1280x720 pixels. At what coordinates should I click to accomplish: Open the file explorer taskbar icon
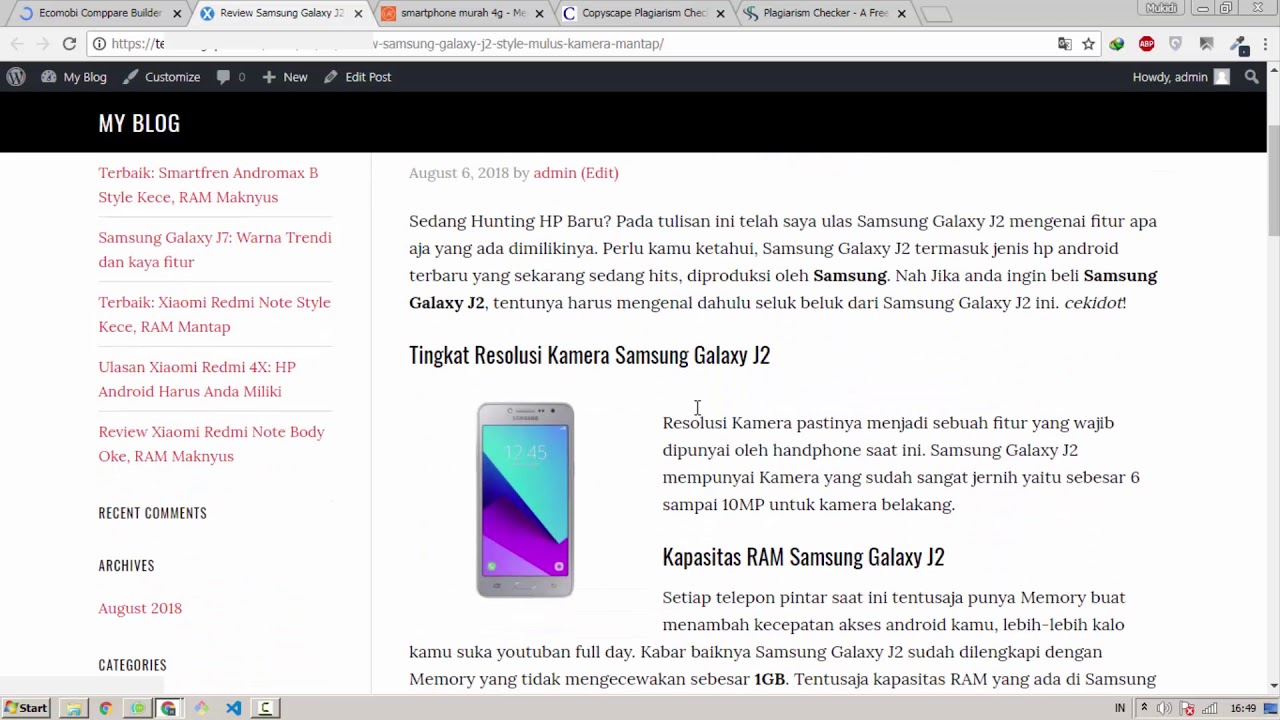click(73, 708)
